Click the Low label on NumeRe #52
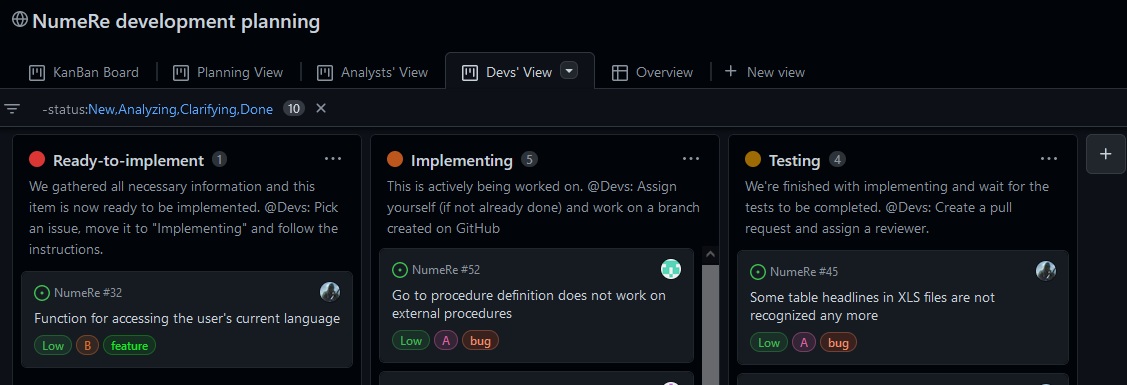 pos(411,340)
